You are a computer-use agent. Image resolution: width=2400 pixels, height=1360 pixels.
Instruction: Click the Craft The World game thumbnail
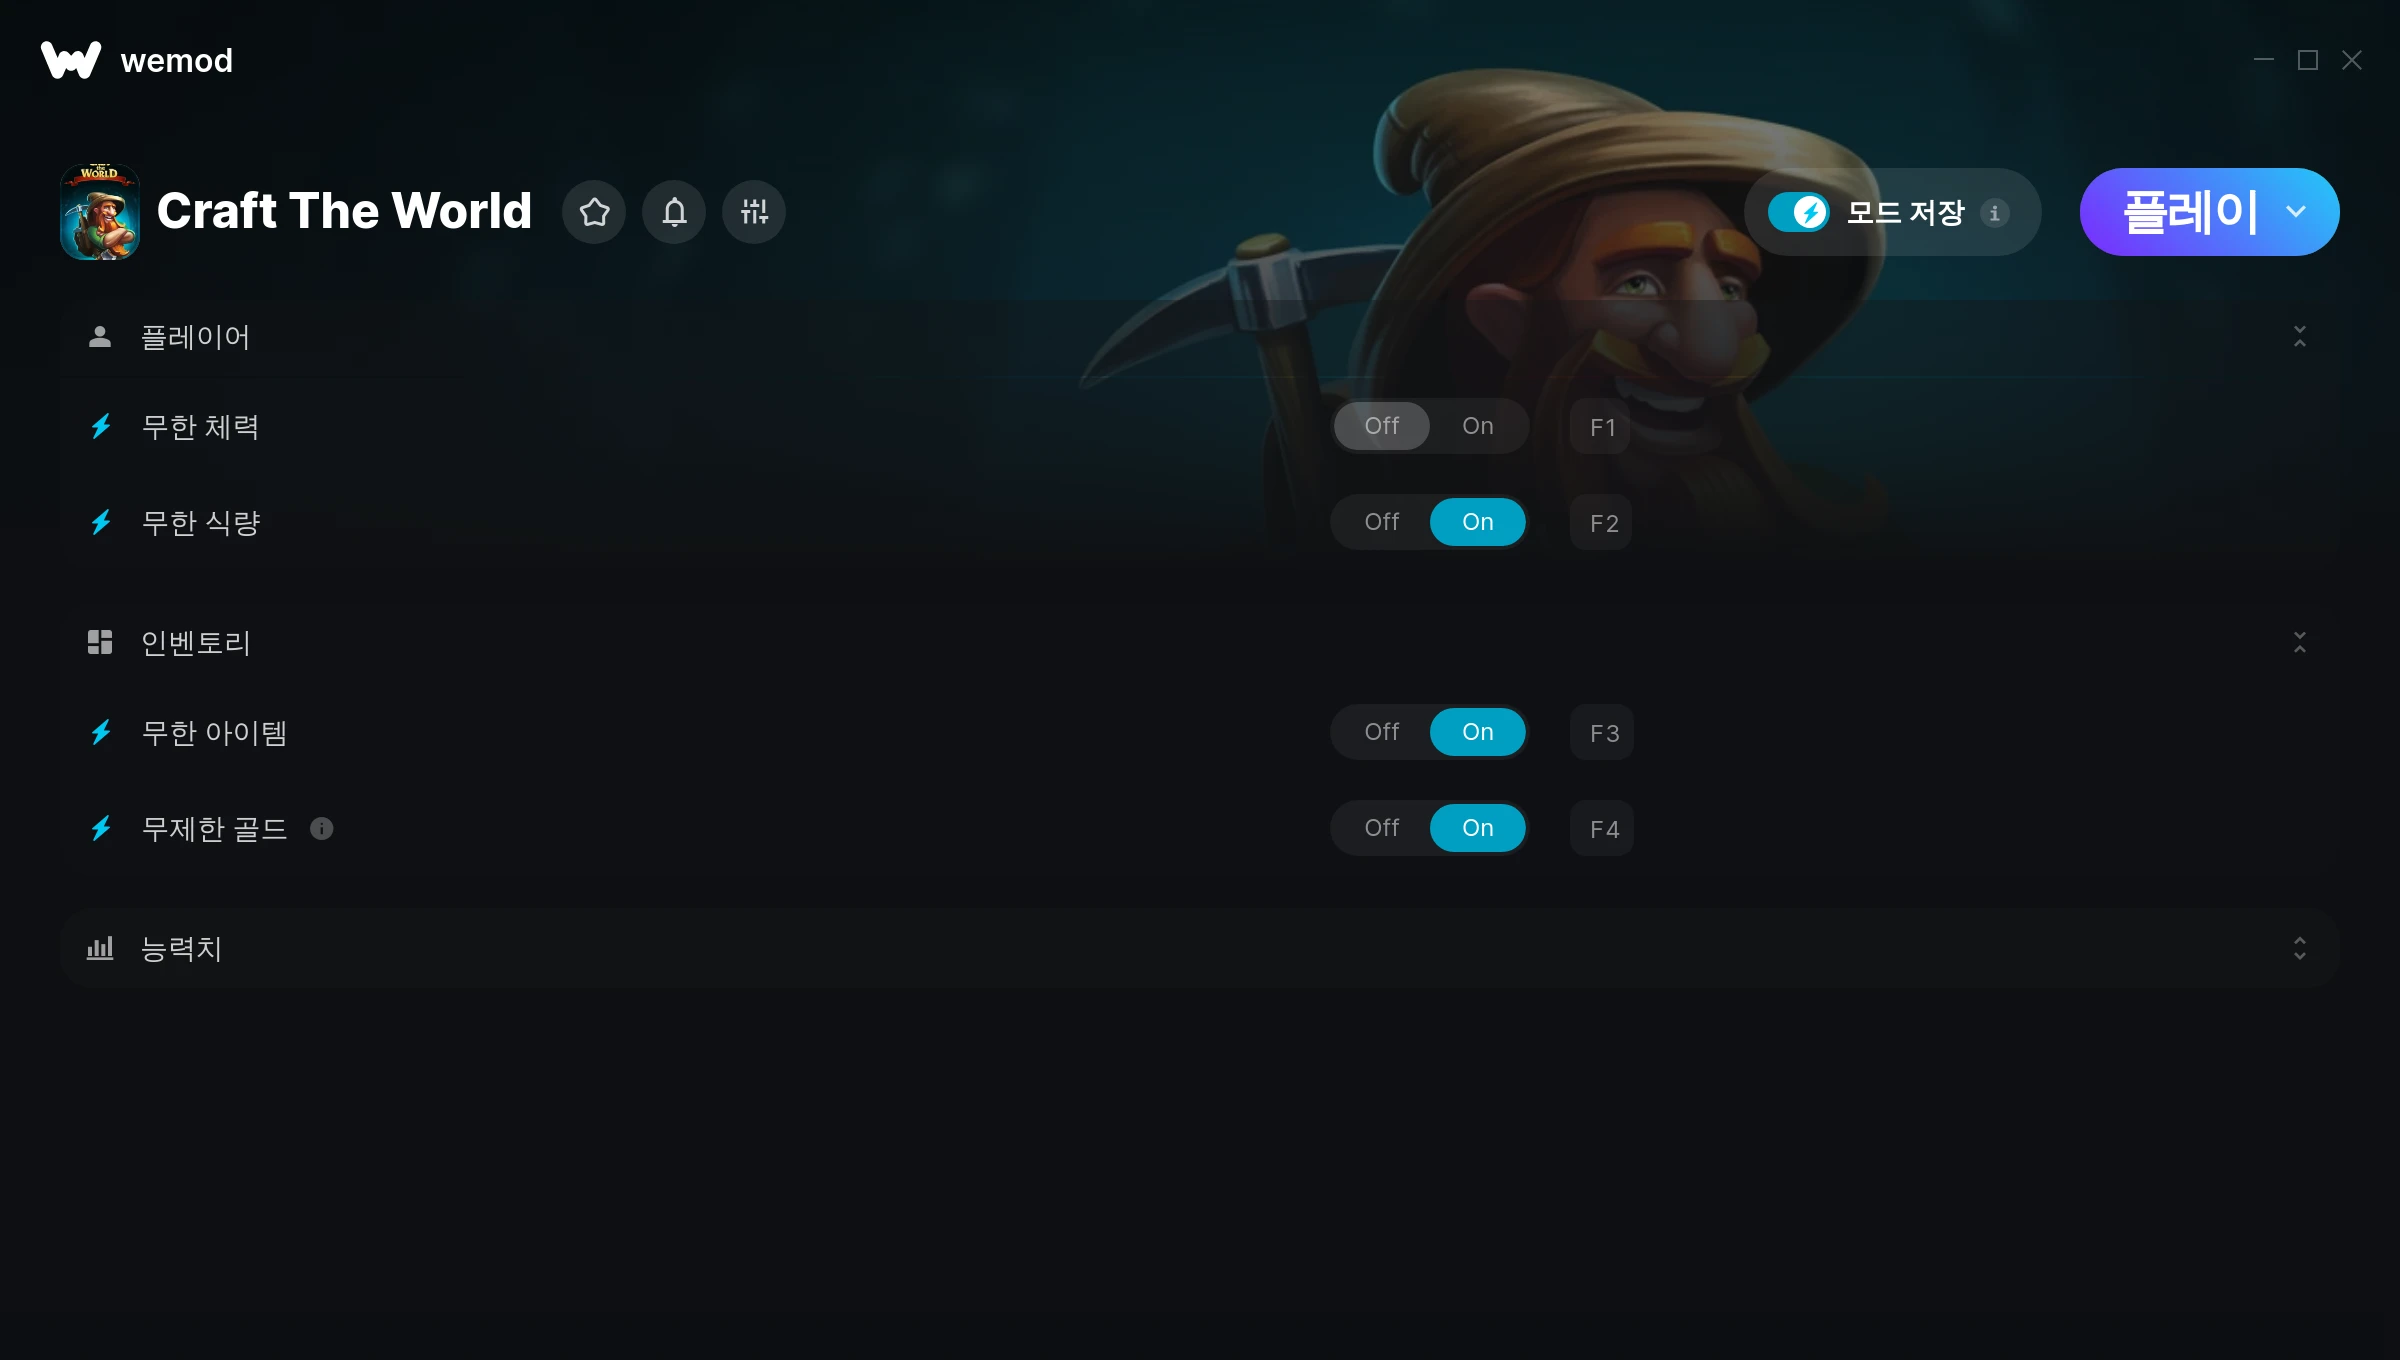click(100, 212)
